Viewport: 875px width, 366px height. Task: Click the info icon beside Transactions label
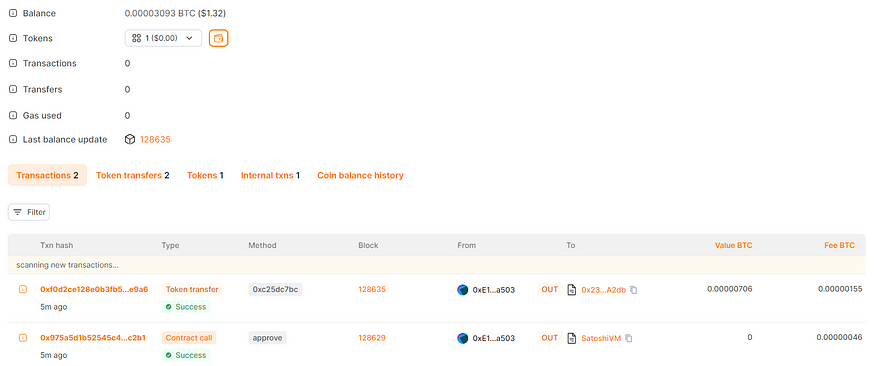pyautogui.click(x=13, y=64)
